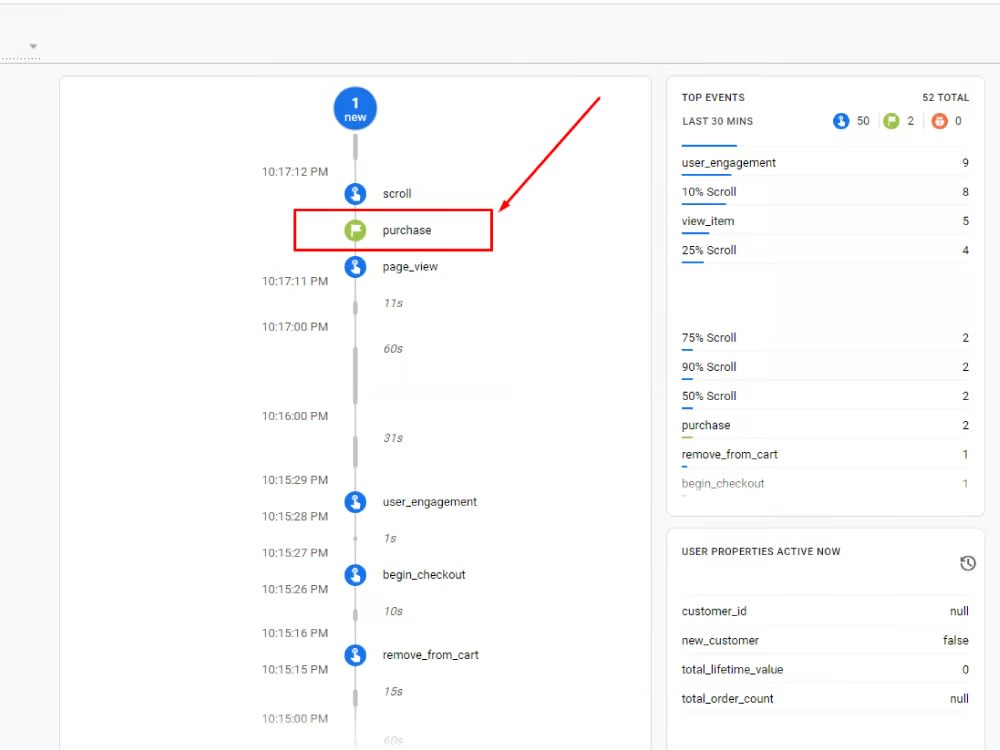
Task: Select the 50% Scroll row in Top Events
Action: coord(825,396)
